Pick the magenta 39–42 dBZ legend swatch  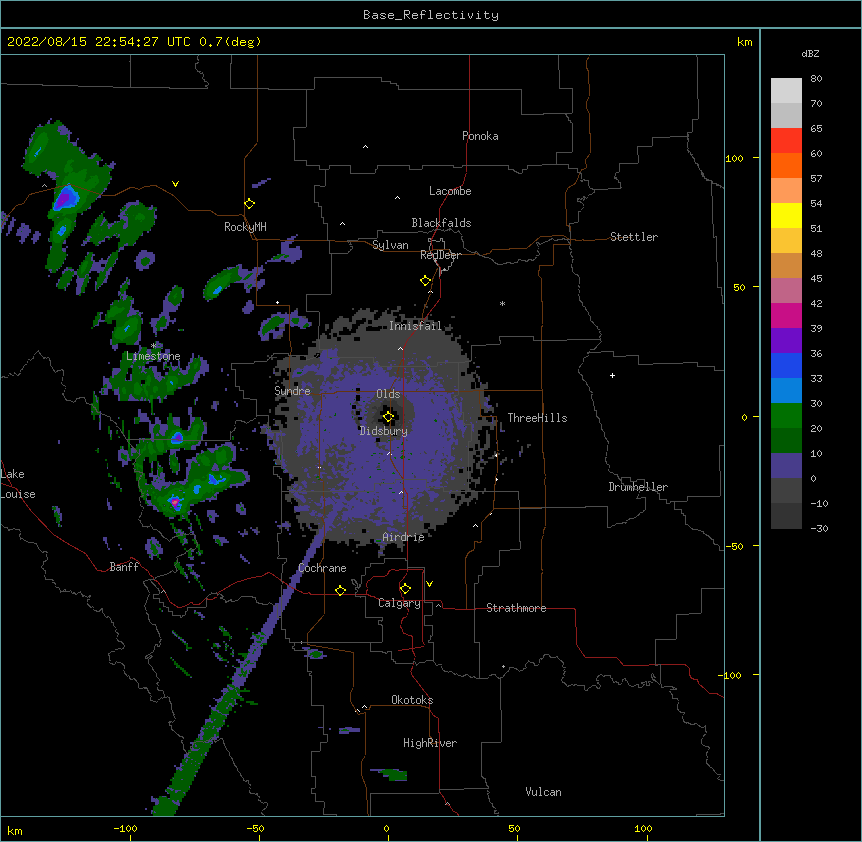click(x=786, y=315)
